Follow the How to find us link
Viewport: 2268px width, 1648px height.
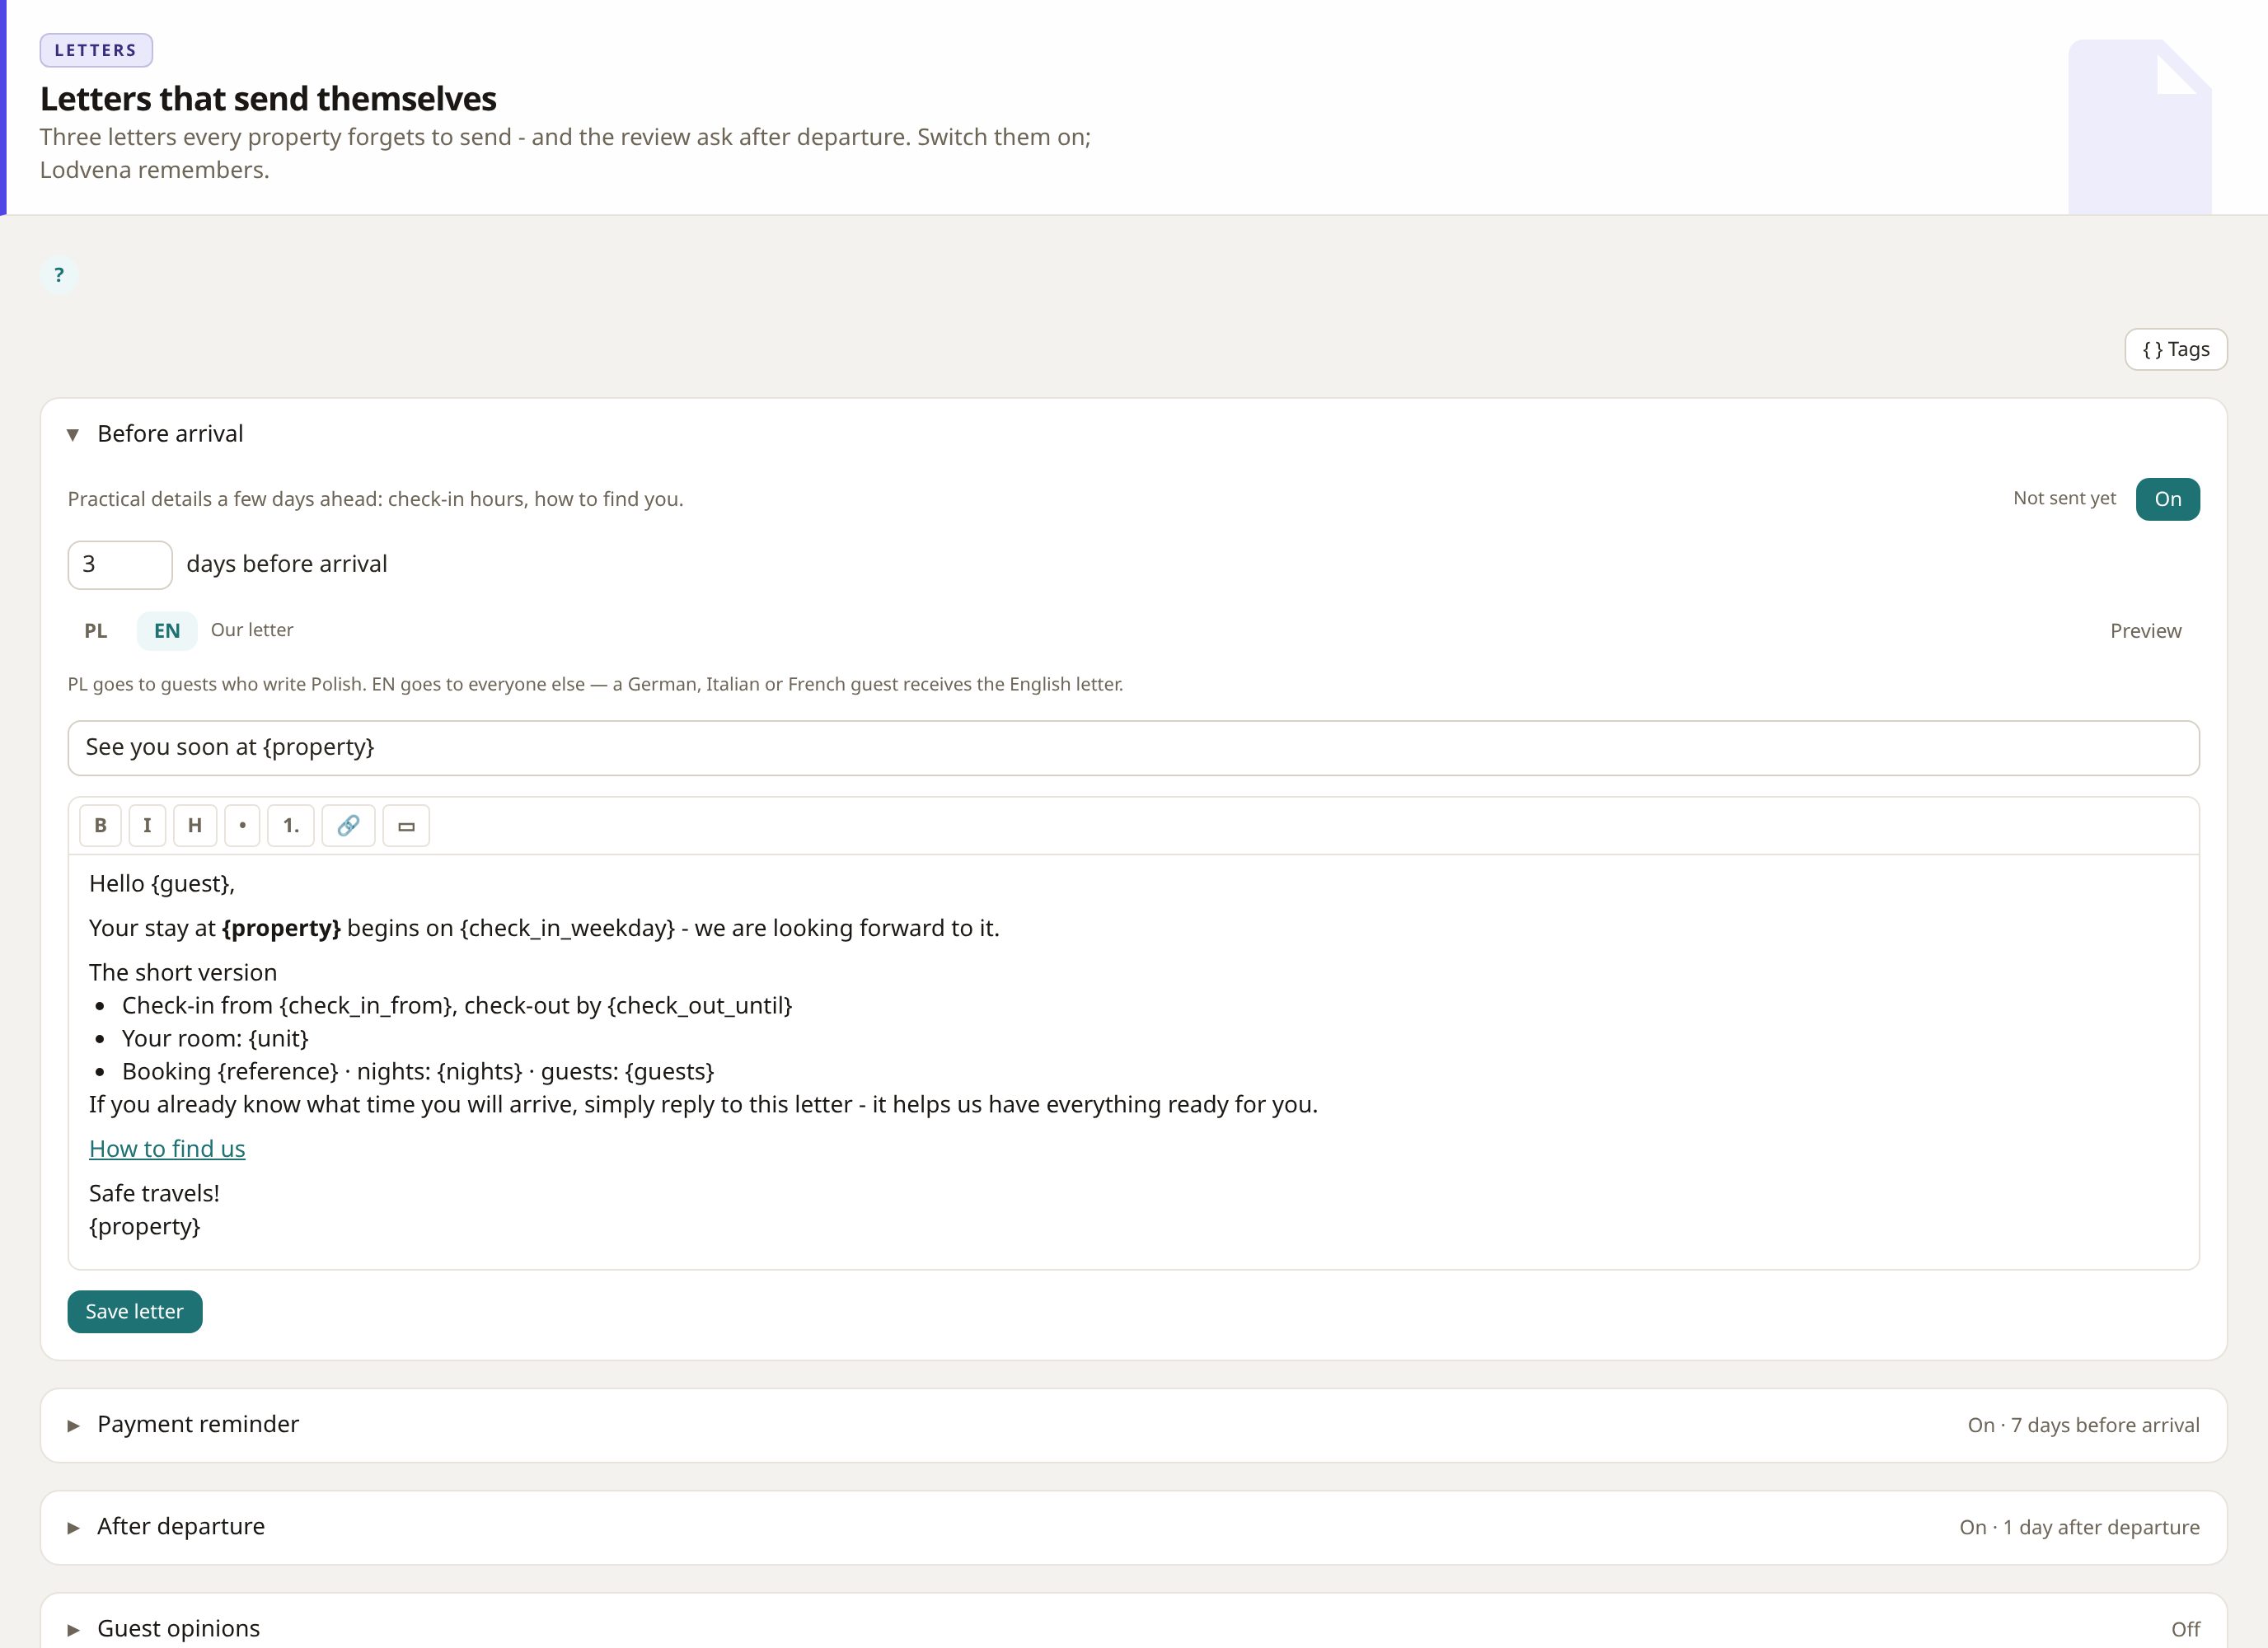(167, 1149)
